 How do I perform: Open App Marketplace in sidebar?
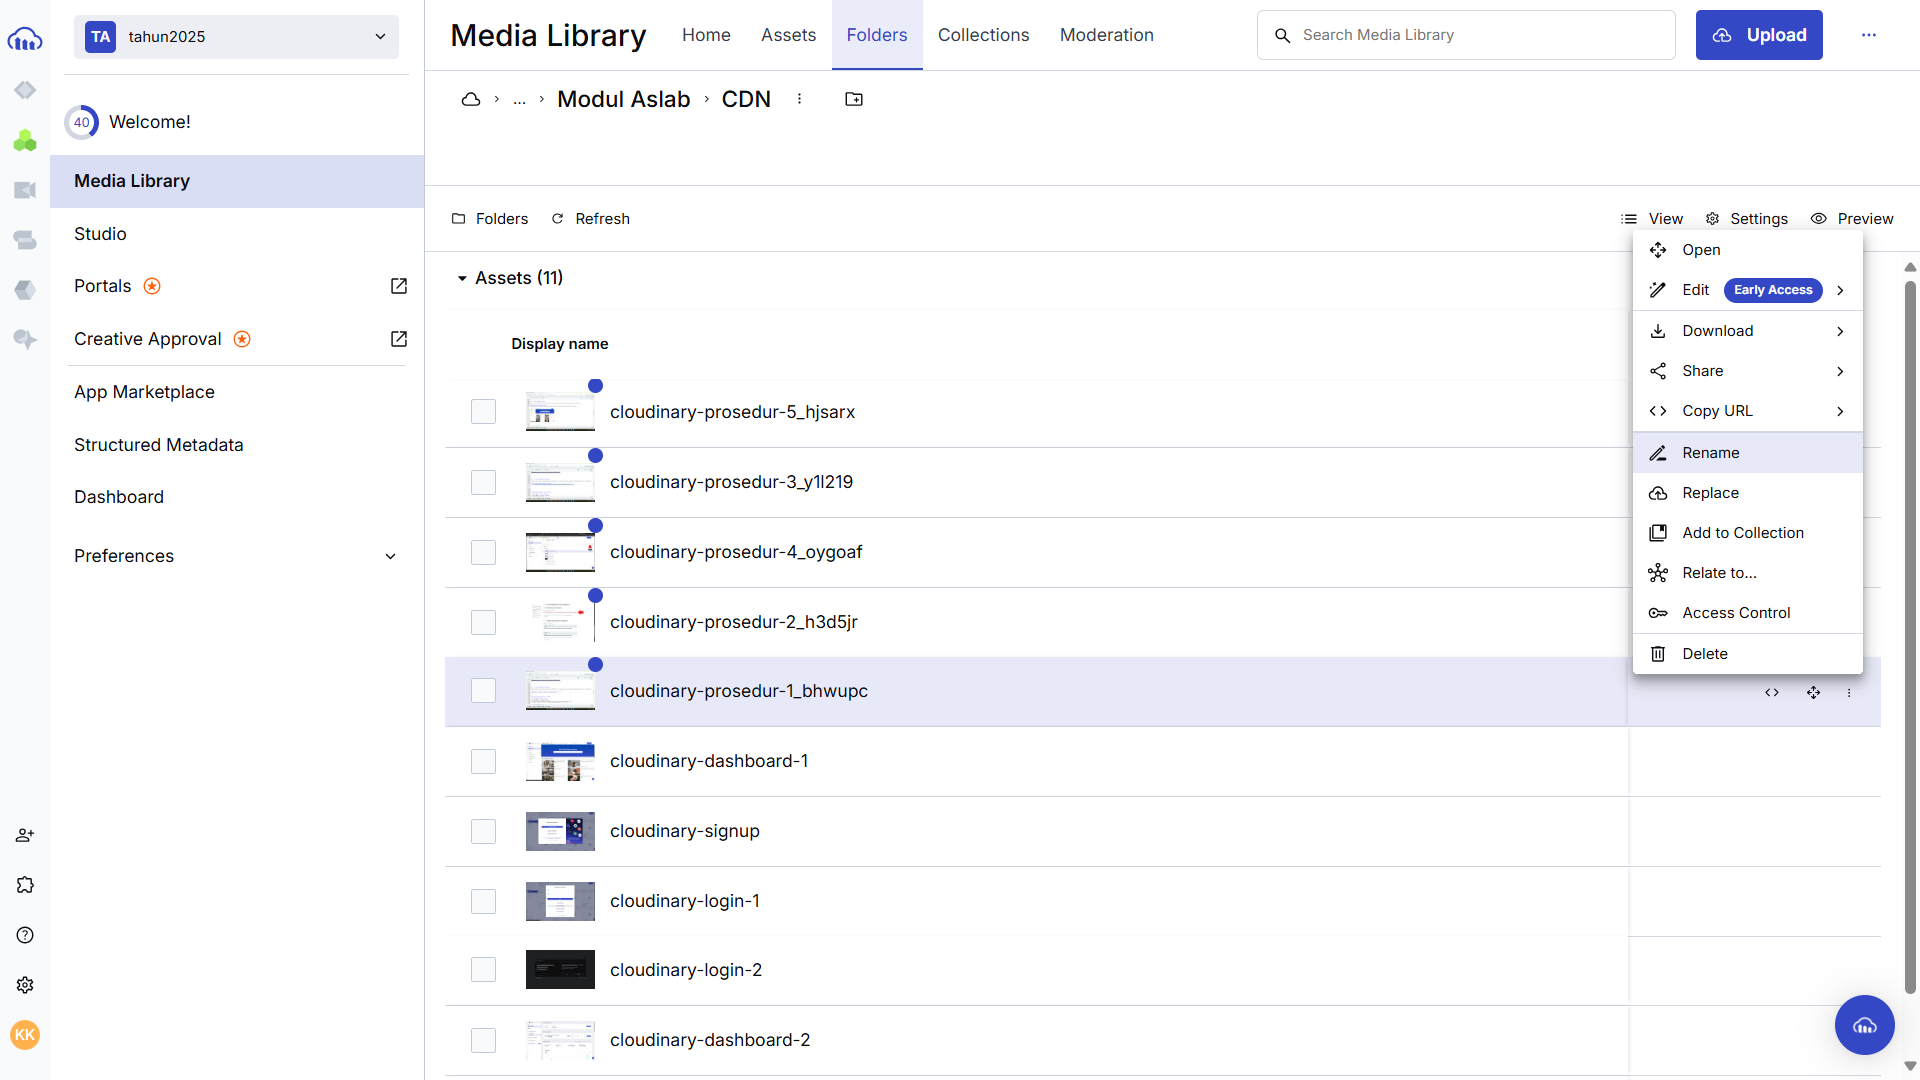pyautogui.click(x=144, y=392)
